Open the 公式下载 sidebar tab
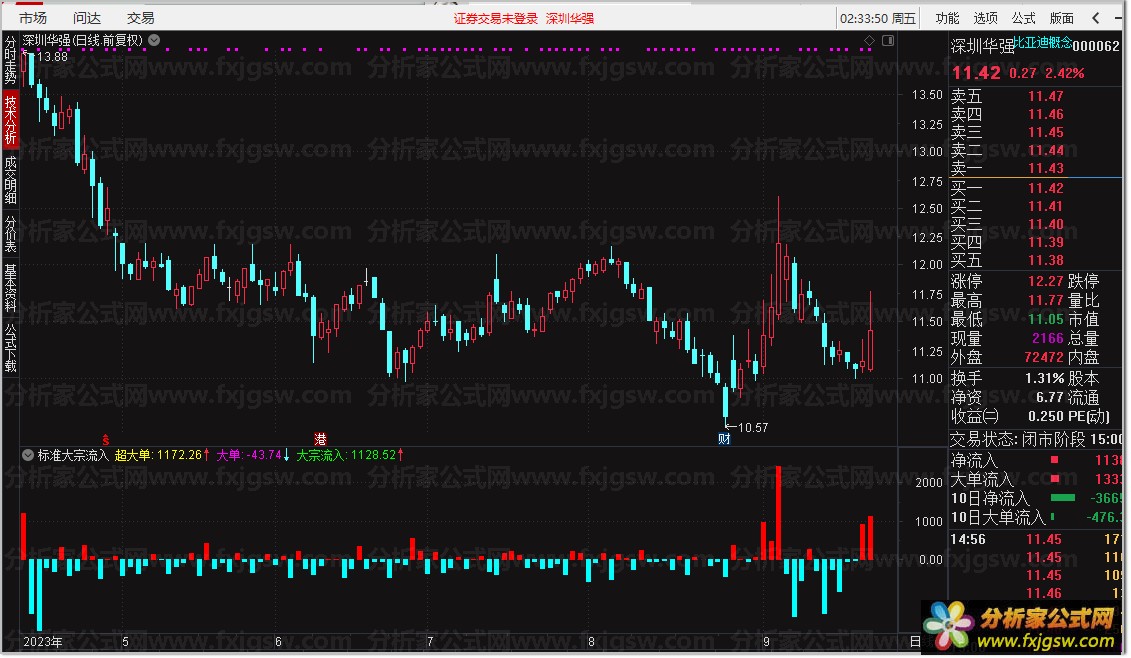The width and height of the screenshot is (1131, 658). (x=10, y=347)
